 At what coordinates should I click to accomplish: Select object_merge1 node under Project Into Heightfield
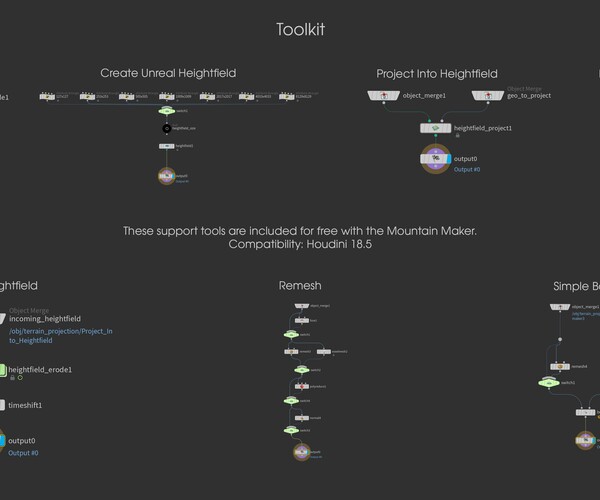tap(383, 95)
